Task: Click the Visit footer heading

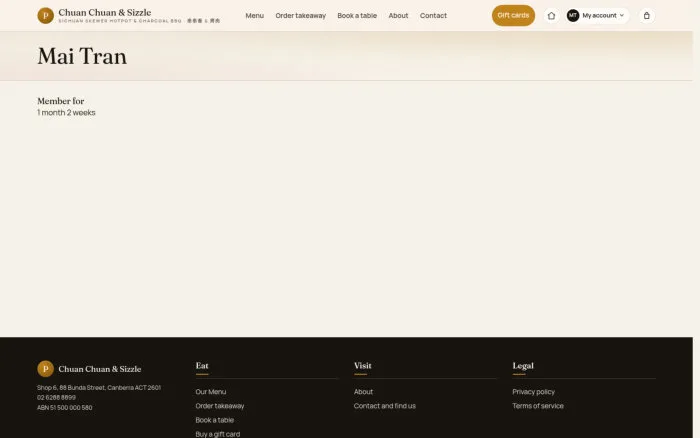Action: [362, 366]
